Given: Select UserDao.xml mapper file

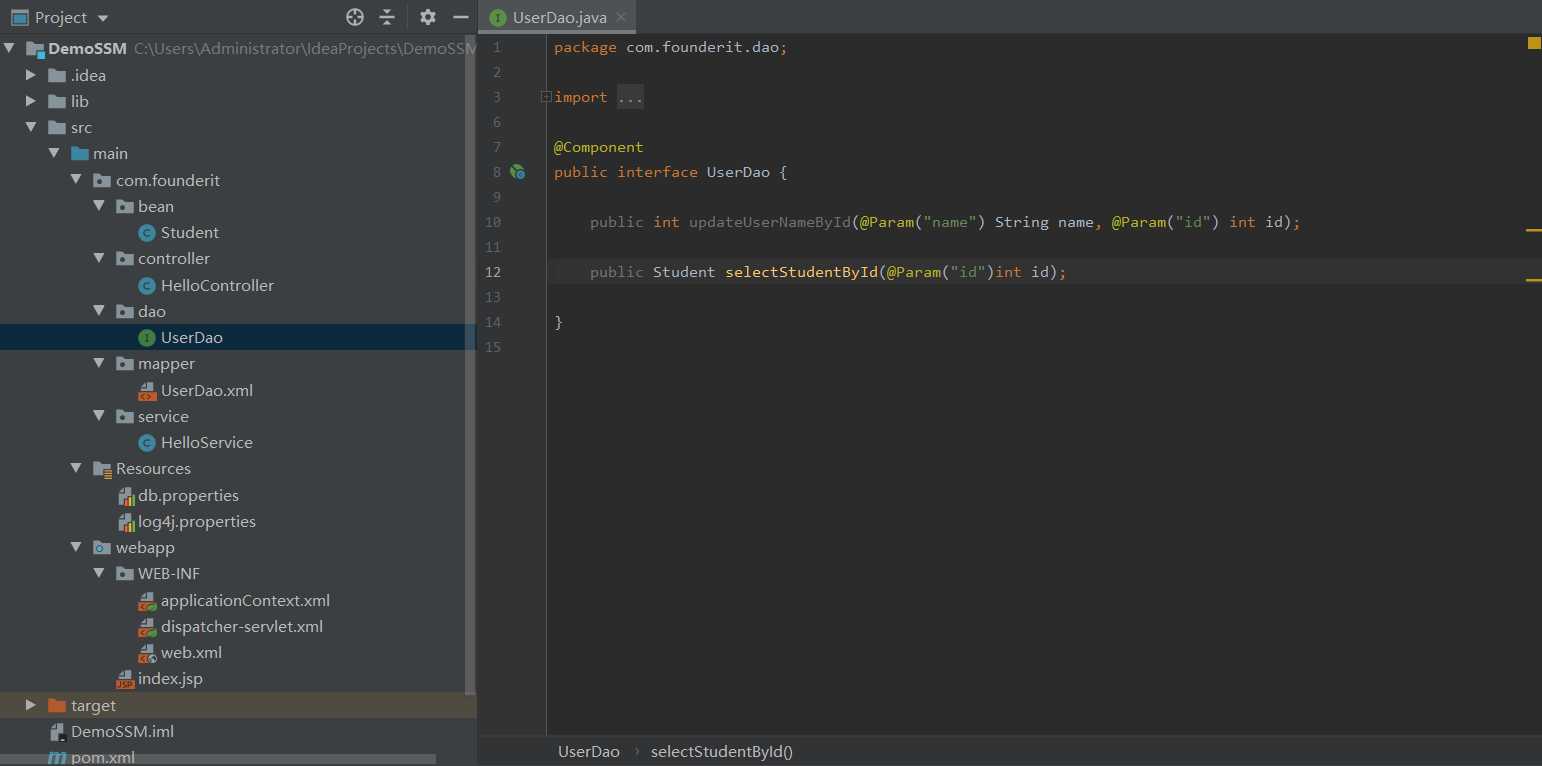Looking at the screenshot, I should click(x=206, y=390).
